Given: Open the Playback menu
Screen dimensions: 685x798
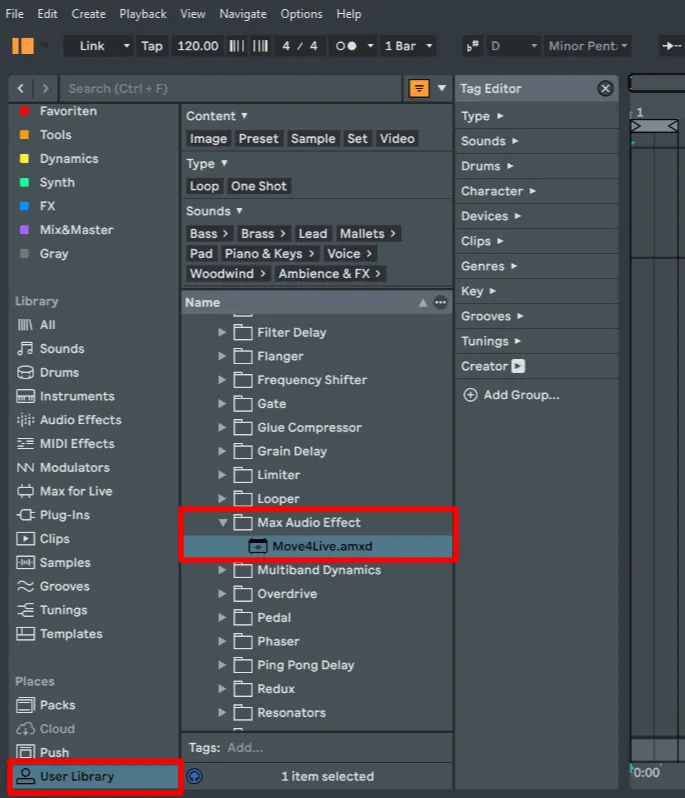Looking at the screenshot, I should click(143, 14).
